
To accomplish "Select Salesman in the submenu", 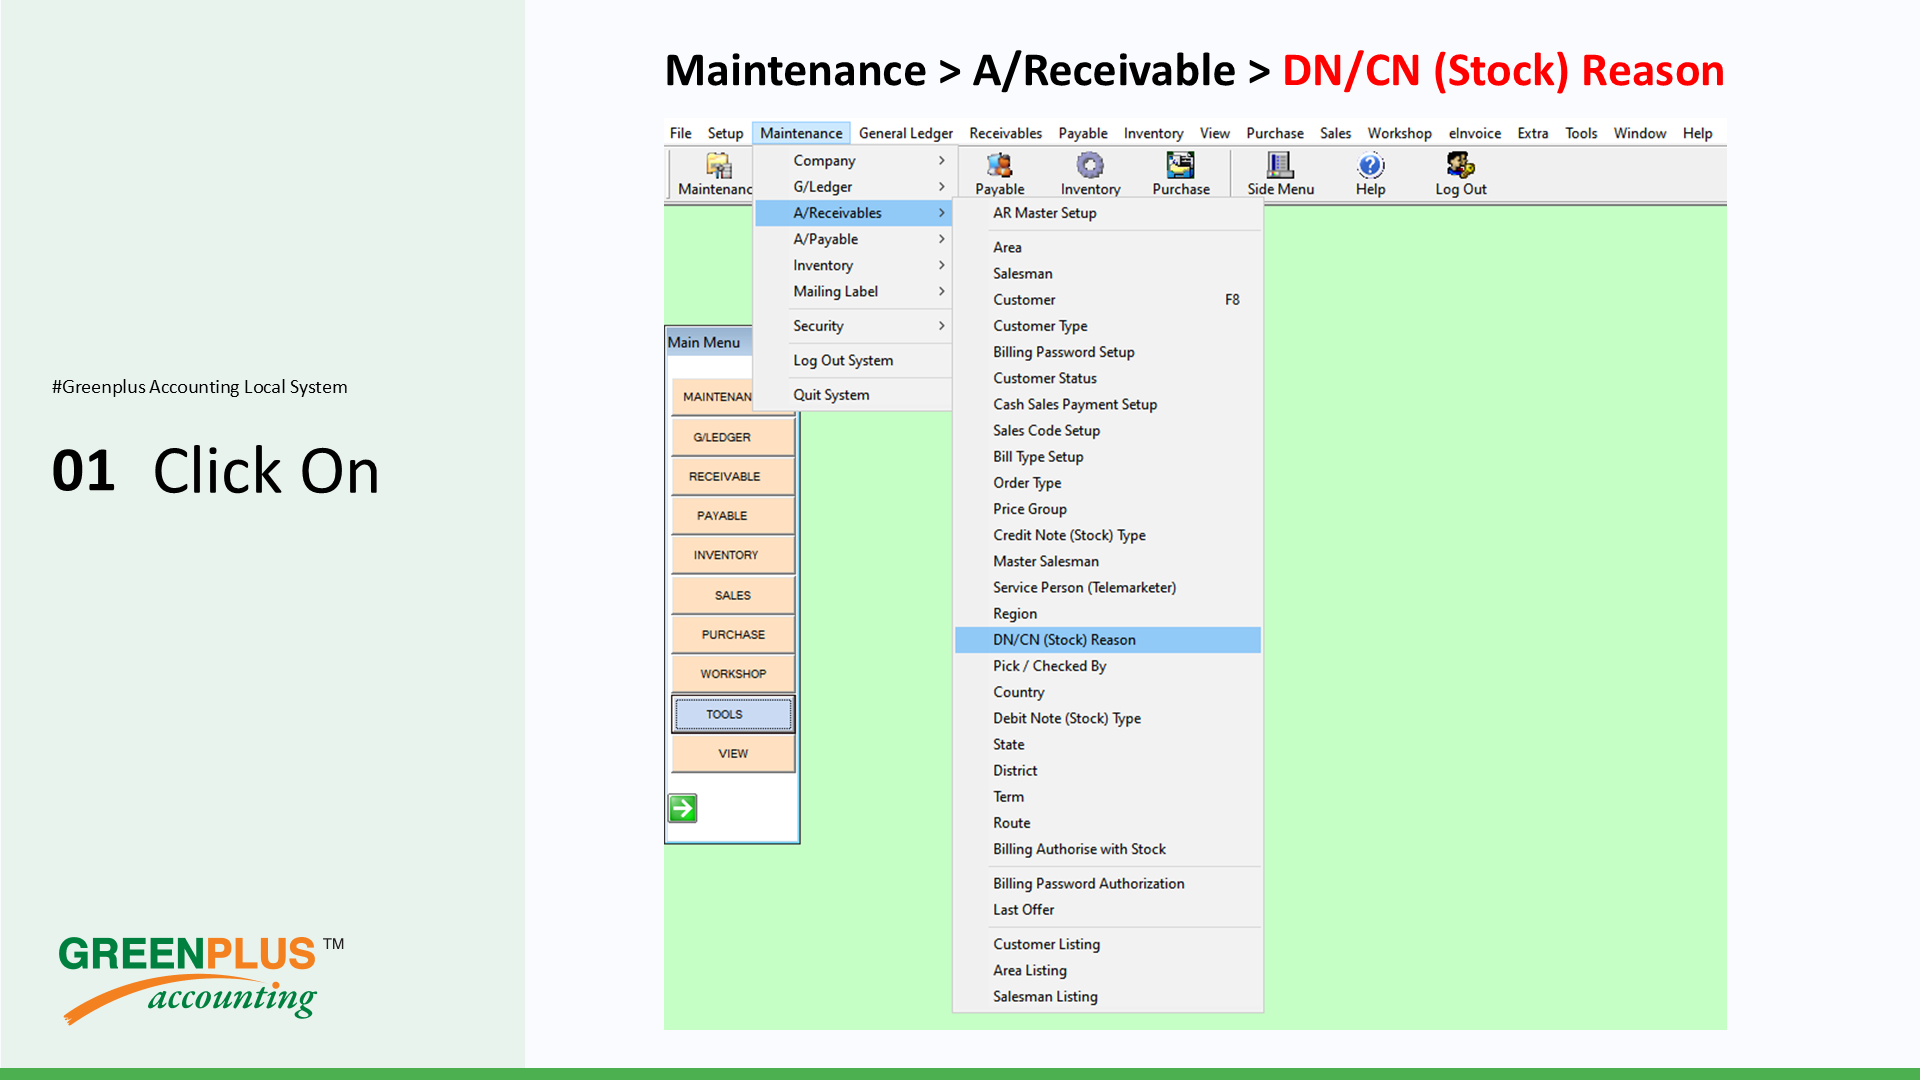I will click(x=1108, y=274).
